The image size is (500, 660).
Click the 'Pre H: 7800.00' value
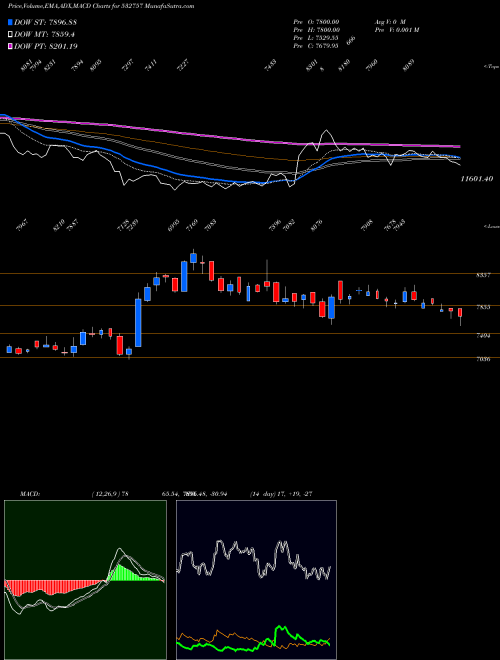(316, 30)
